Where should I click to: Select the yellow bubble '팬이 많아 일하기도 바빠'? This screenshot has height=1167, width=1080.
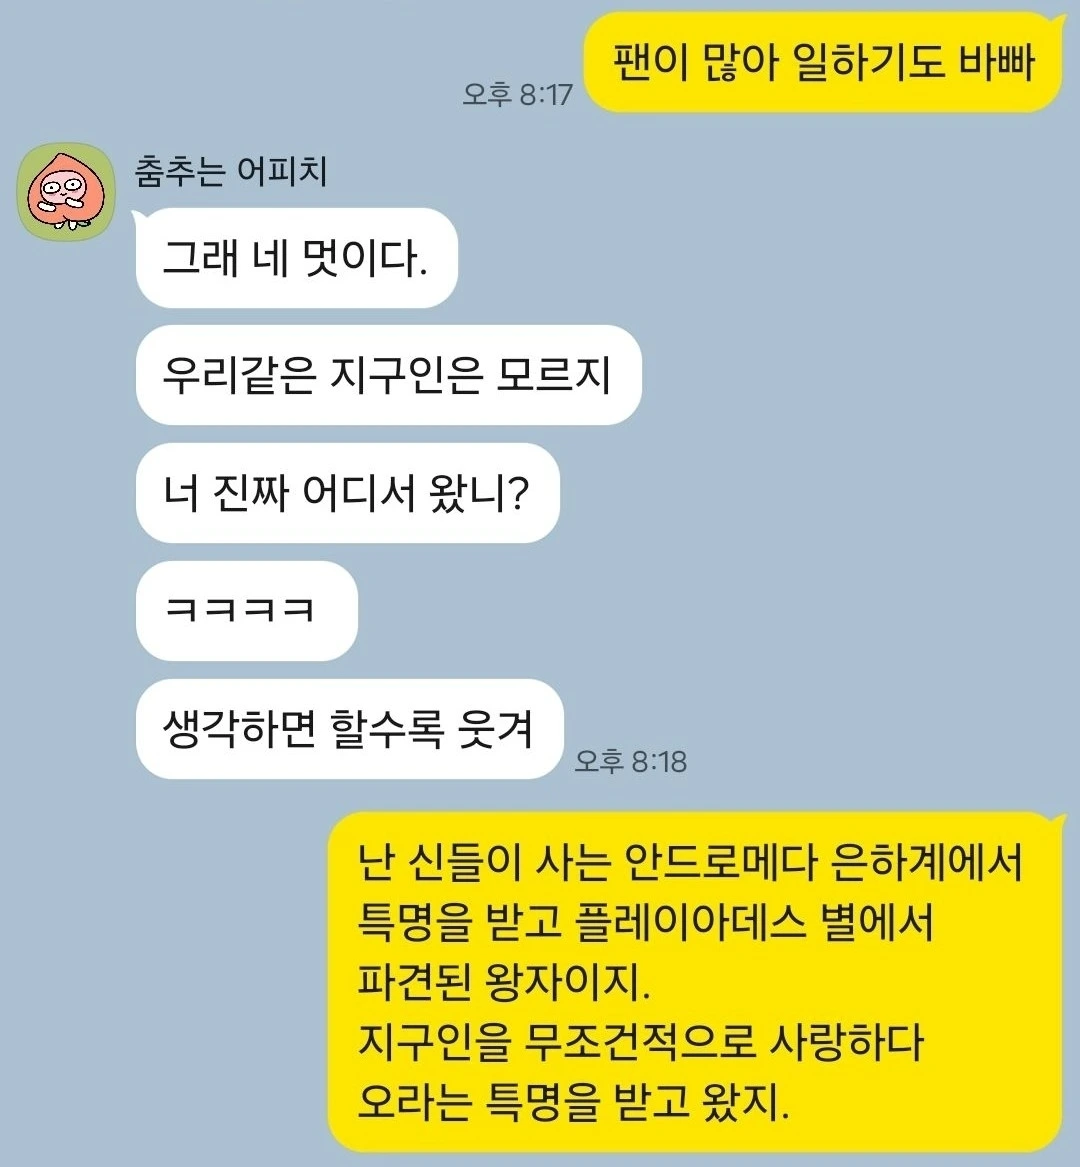[823, 63]
